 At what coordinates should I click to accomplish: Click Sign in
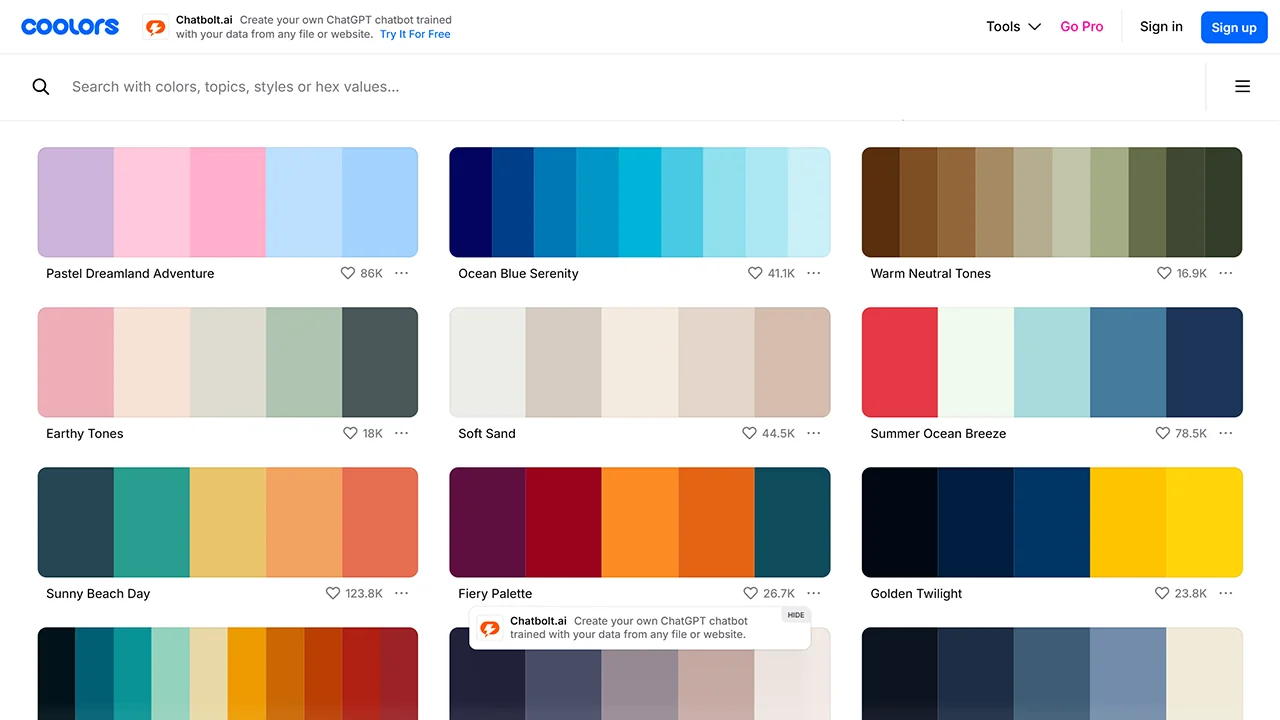pyautogui.click(x=1161, y=27)
